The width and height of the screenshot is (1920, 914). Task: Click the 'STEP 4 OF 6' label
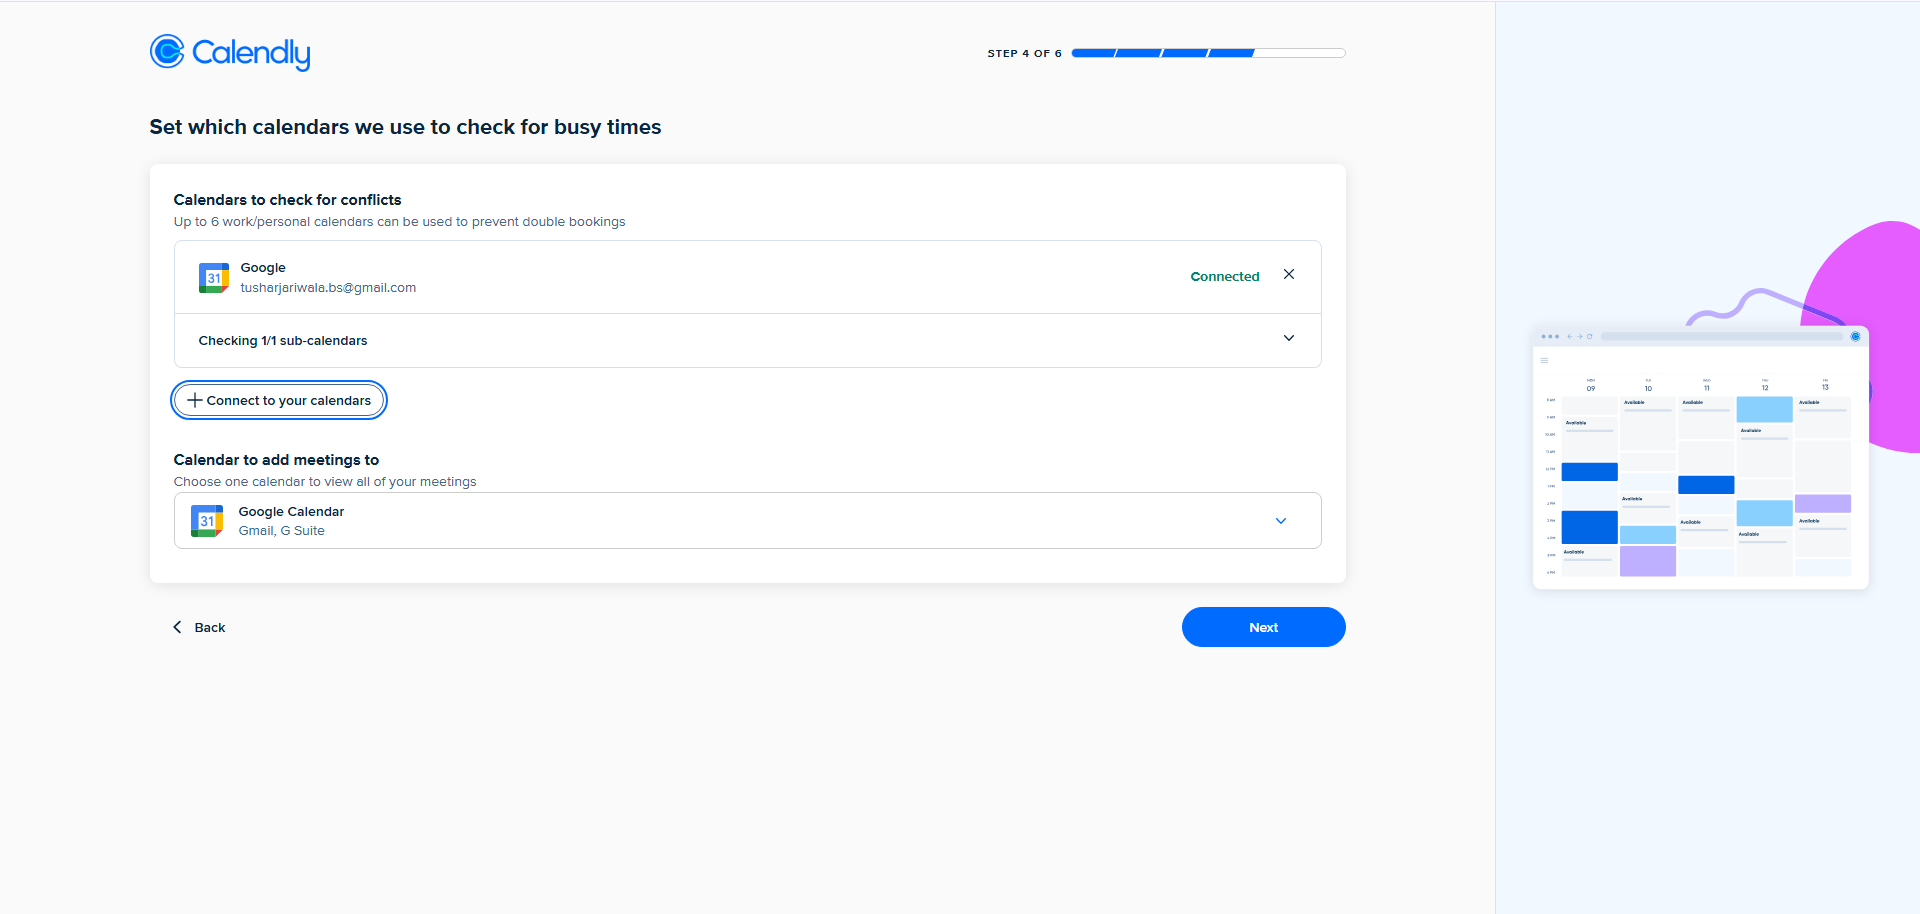1023,53
